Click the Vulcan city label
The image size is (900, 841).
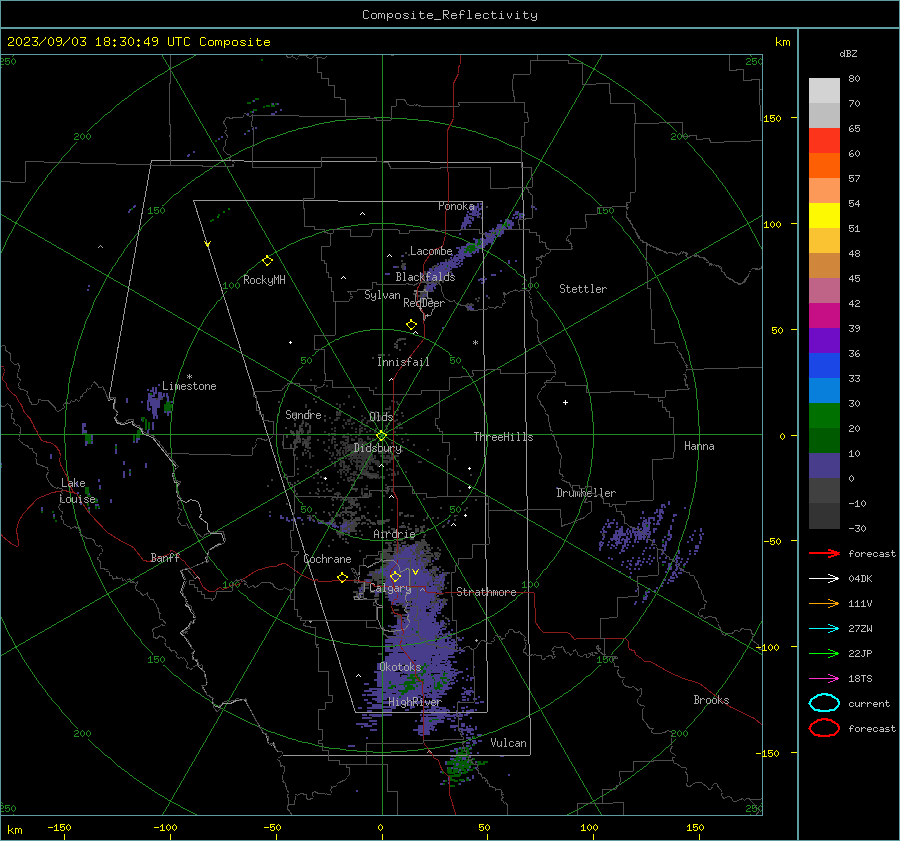(x=508, y=743)
